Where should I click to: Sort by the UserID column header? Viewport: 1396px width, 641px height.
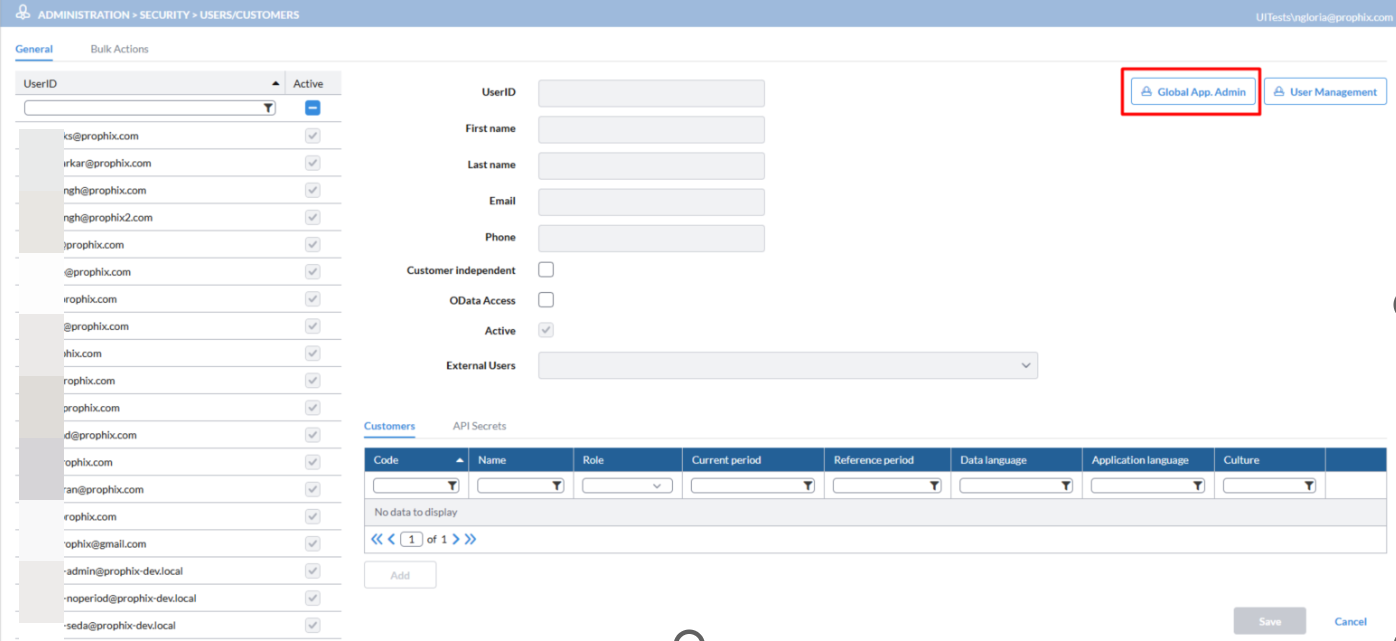(150, 84)
